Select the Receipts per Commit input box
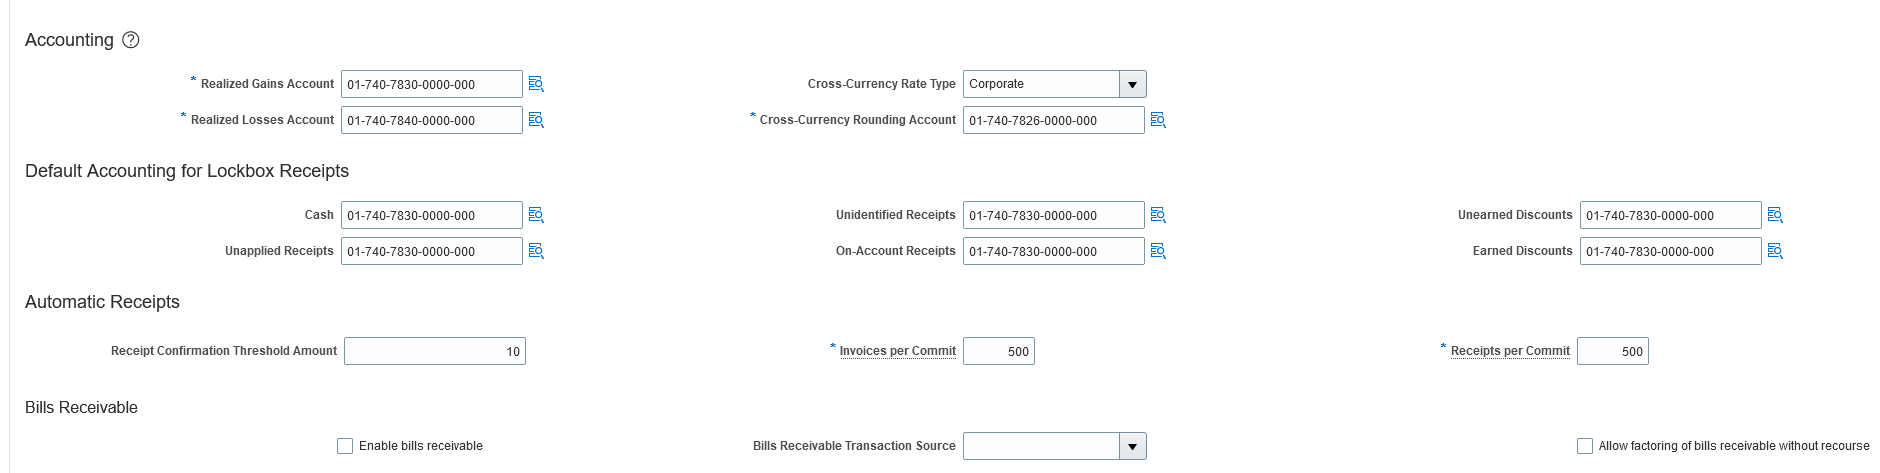Screen dimensions: 1880x473 point(1612,351)
